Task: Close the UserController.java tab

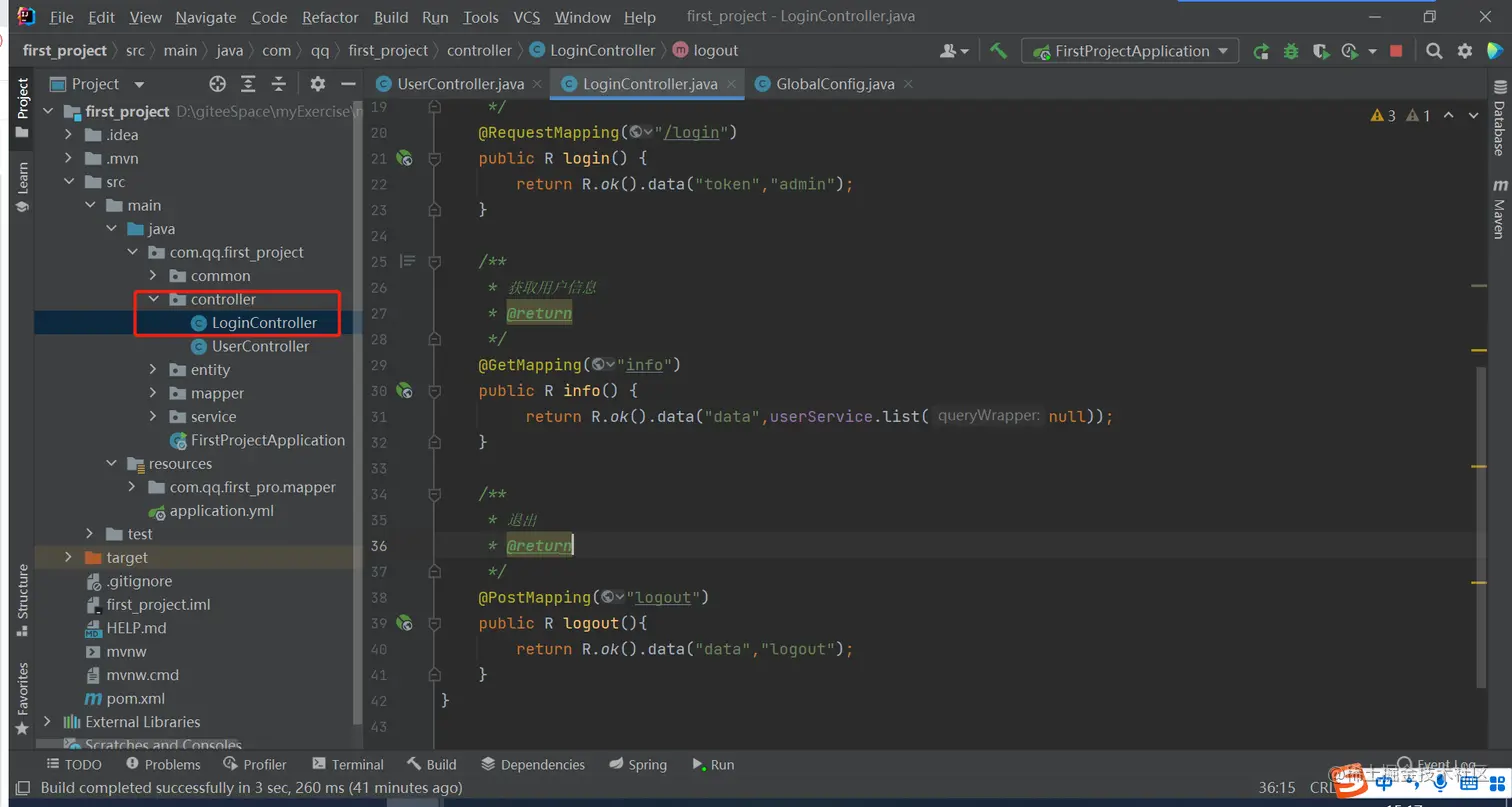Action: pyautogui.click(x=536, y=84)
